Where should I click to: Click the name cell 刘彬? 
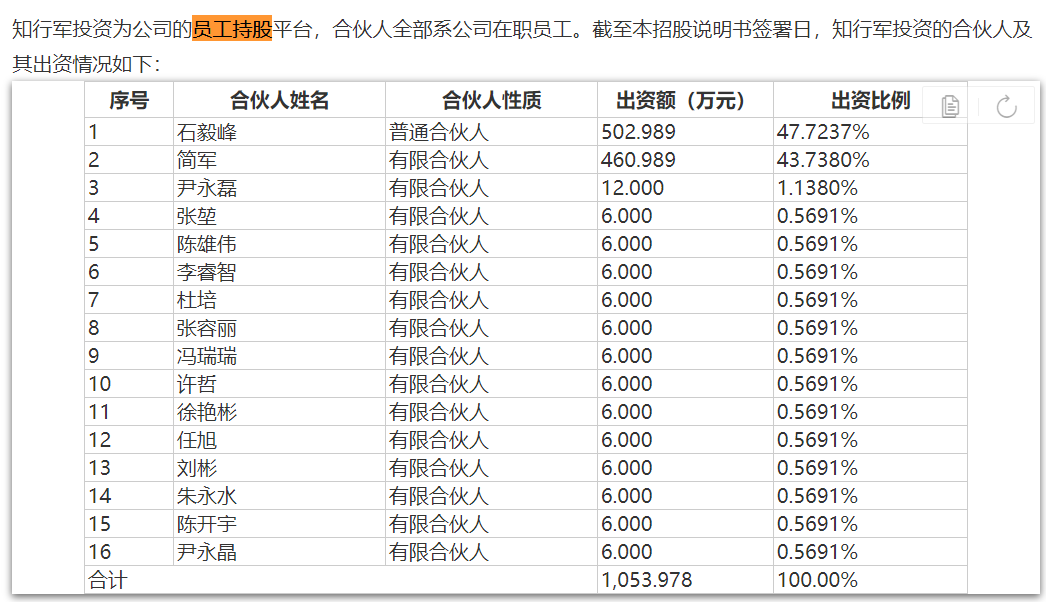click(280, 469)
